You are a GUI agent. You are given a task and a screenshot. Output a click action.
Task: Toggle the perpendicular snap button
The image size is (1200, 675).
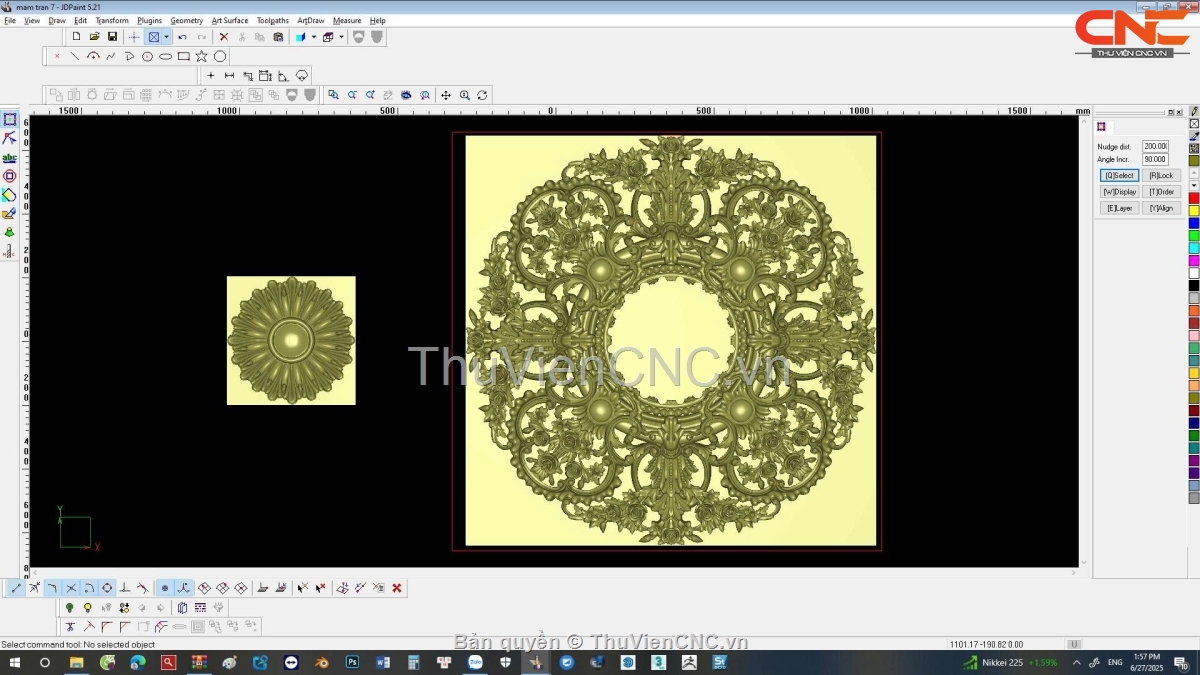pos(125,588)
